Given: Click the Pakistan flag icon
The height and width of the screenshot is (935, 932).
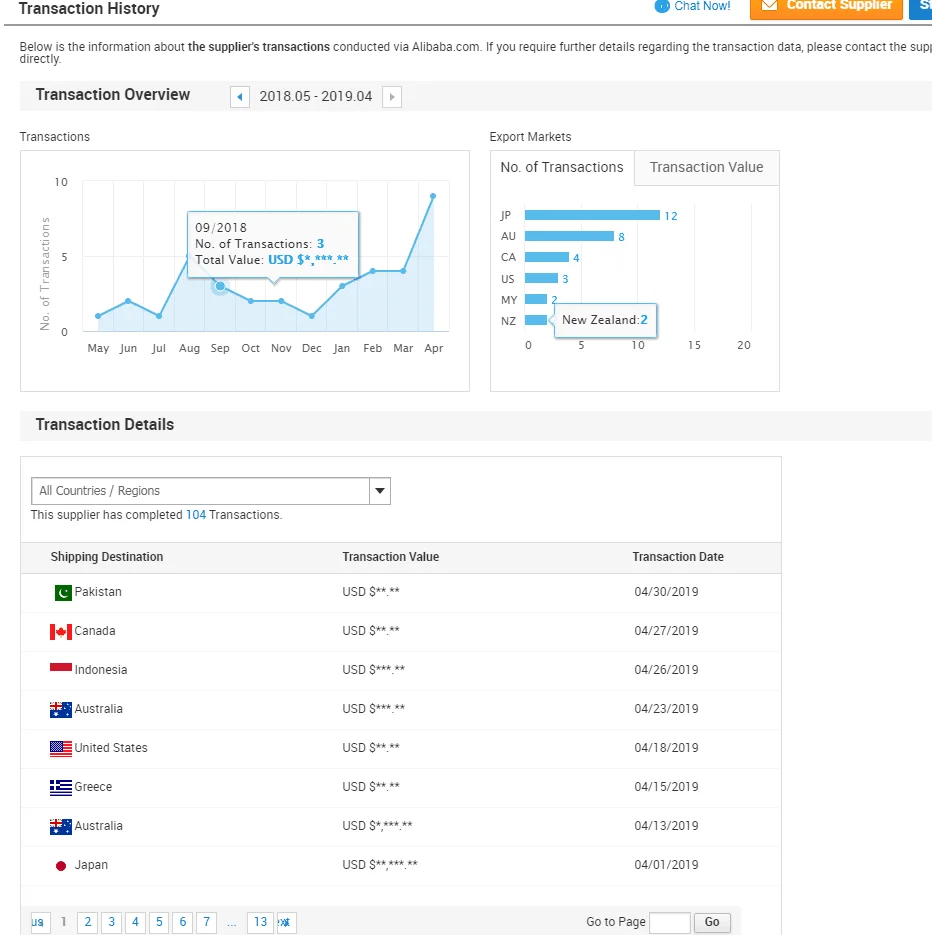Looking at the screenshot, I should 63,593.
